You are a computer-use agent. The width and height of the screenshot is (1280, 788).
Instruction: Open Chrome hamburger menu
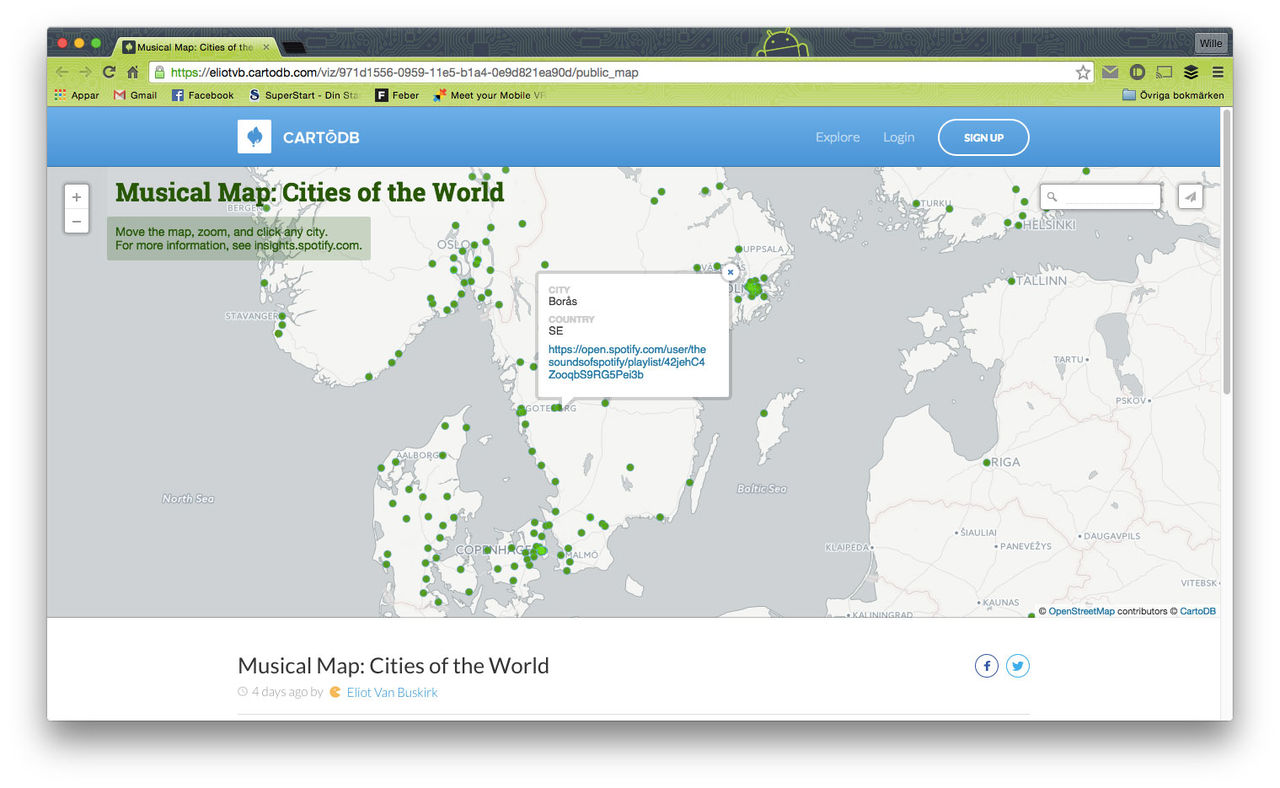pos(1218,72)
